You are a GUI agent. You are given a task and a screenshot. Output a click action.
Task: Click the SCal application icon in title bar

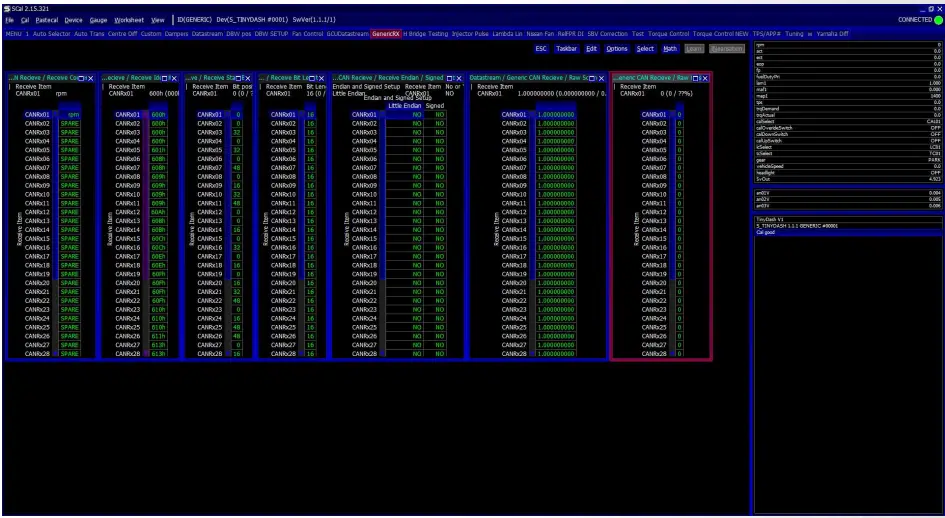tap(7, 9)
